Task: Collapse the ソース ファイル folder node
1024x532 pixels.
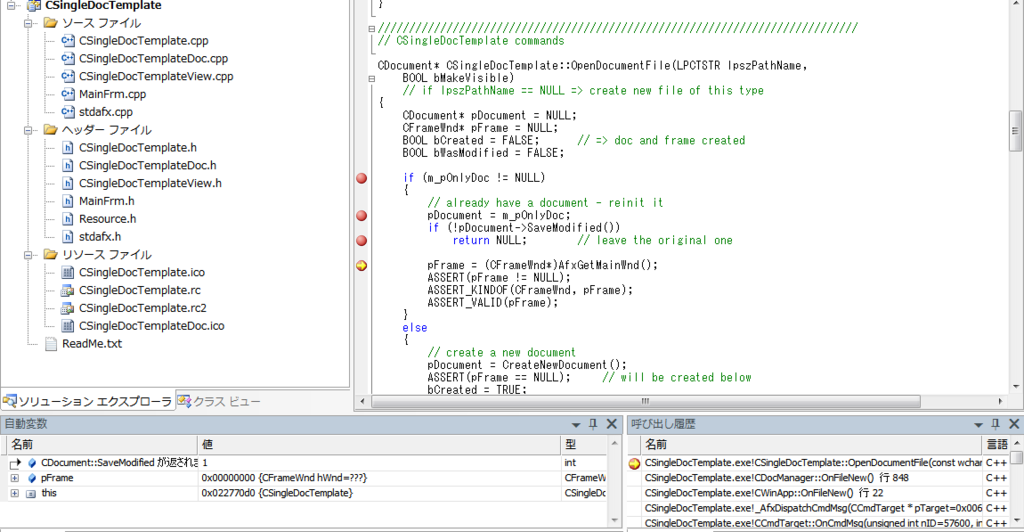Action: [x=28, y=23]
